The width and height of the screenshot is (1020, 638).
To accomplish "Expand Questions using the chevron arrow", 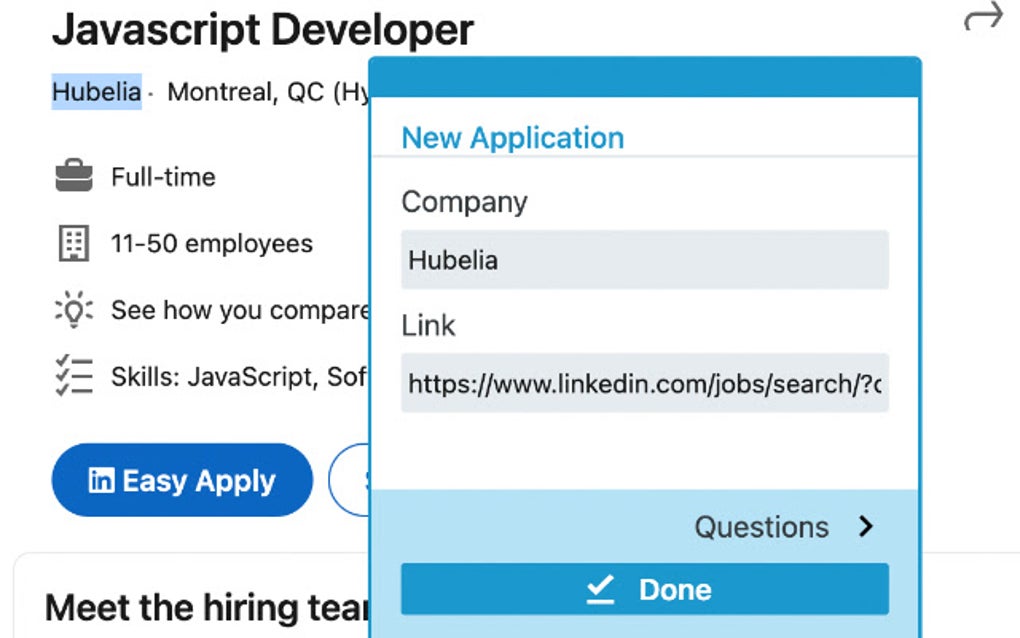I will pyautogui.click(x=866, y=527).
